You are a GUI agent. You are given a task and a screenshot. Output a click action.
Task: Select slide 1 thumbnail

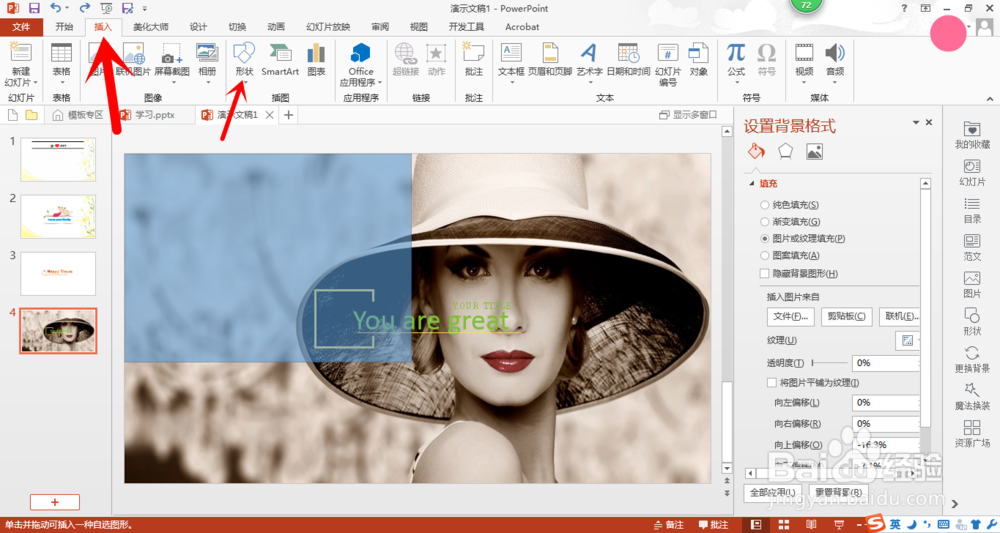pyautogui.click(x=58, y=159)
